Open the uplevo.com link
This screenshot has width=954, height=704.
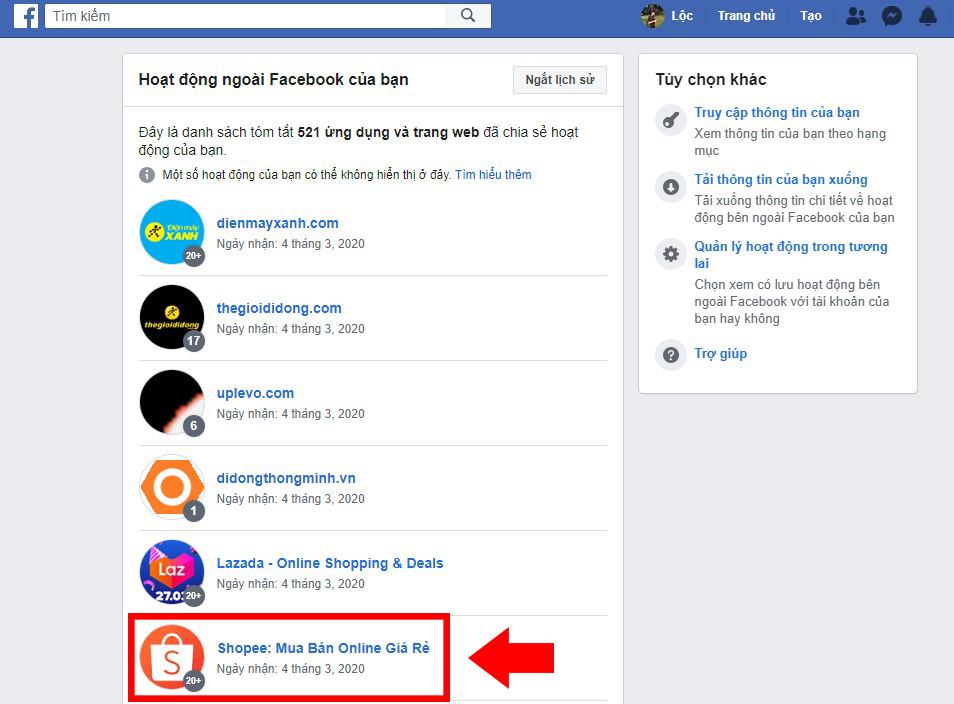[x=255, y=394]
